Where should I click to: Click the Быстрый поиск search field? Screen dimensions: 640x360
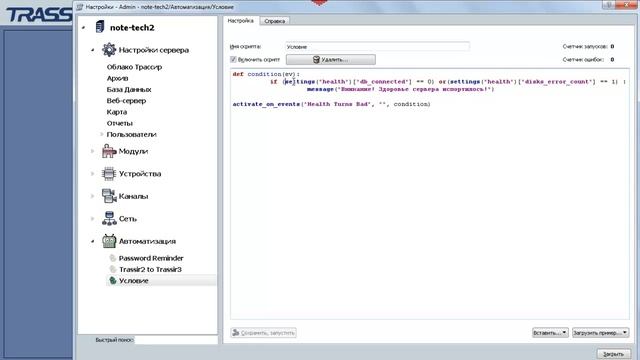coord(176,340)
